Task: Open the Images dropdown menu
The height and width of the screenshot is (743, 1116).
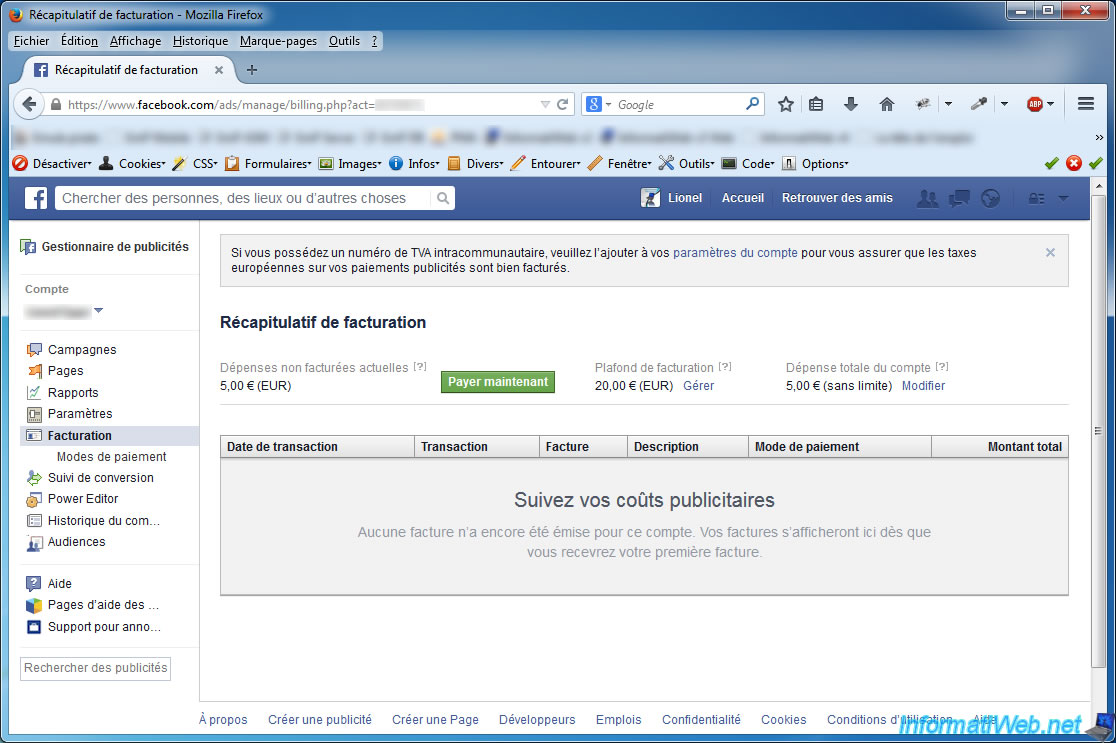Action: pos(350,164)
